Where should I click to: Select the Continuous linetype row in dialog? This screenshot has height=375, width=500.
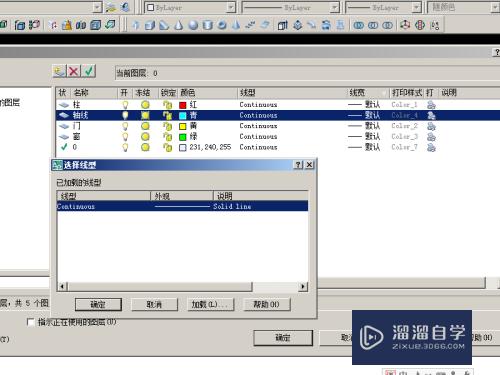coord(182,206)
